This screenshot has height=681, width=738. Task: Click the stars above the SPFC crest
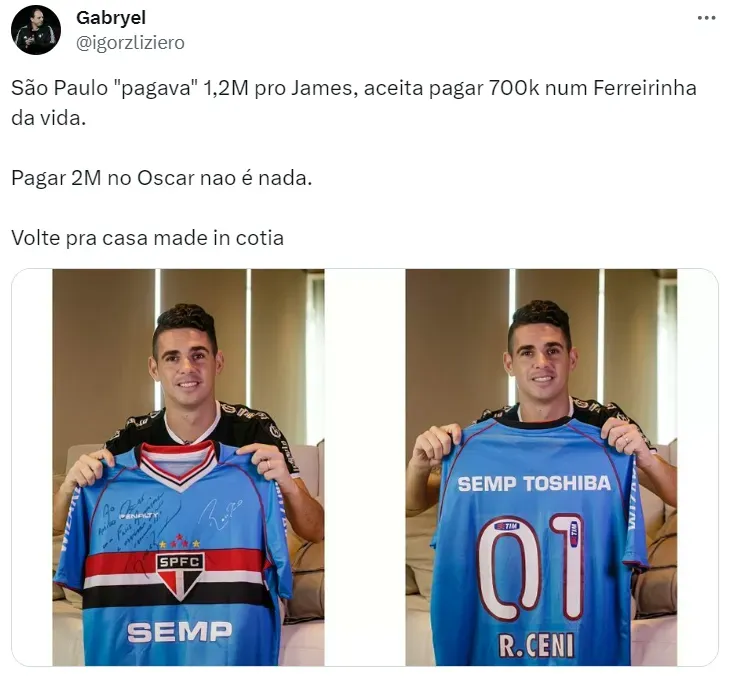pyautogui.click(x=179, y=542)
